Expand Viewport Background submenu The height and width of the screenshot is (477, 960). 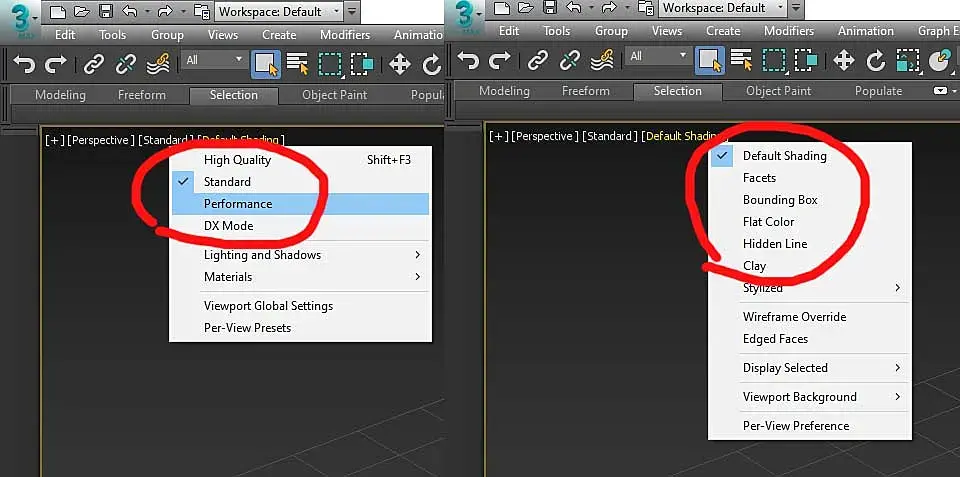click(809, 397)
